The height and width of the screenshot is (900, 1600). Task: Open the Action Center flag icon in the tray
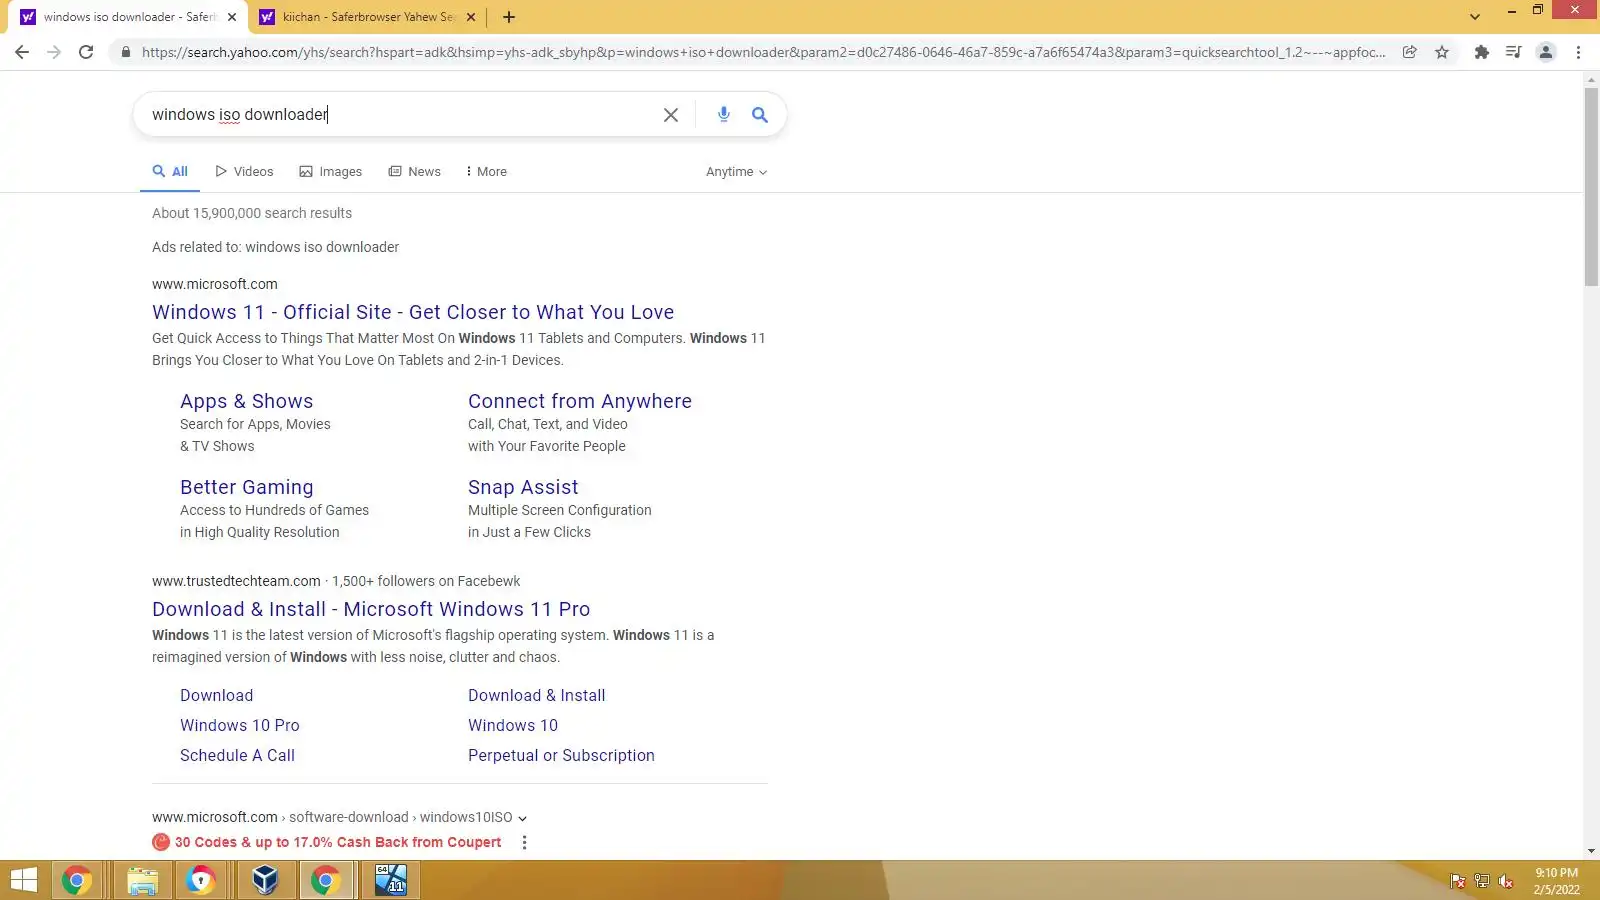[x=1458, y=881]
